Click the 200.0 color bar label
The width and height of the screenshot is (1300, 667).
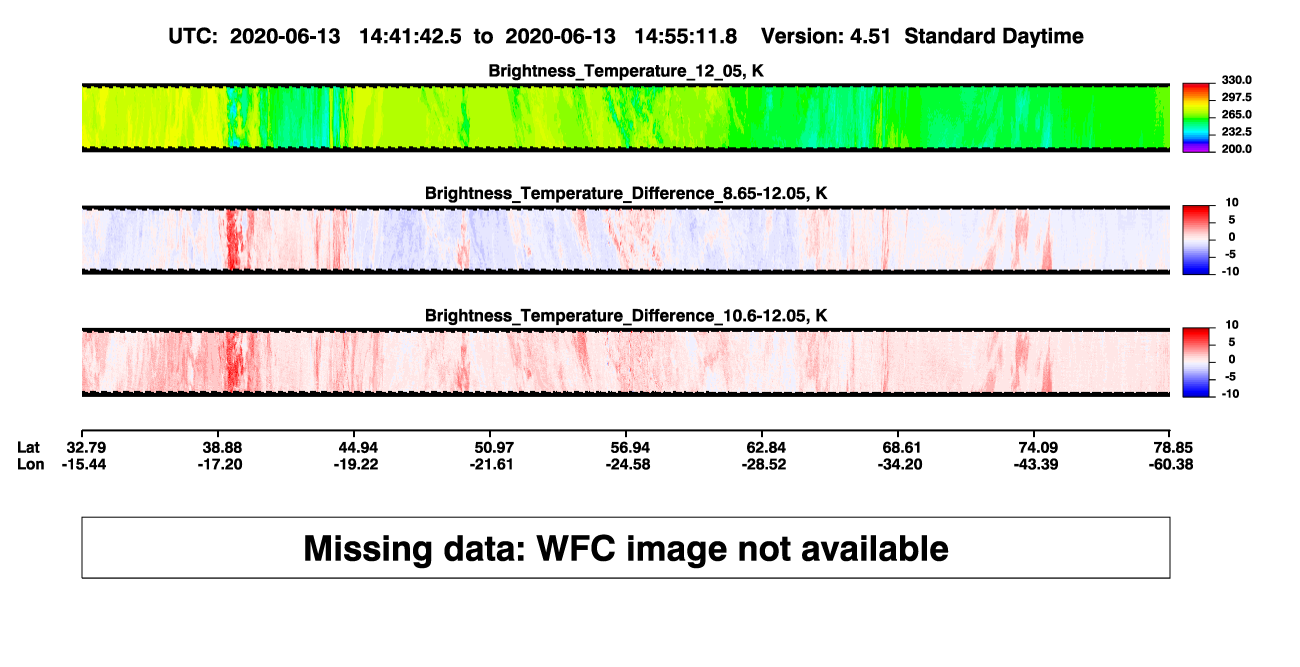1237,149
